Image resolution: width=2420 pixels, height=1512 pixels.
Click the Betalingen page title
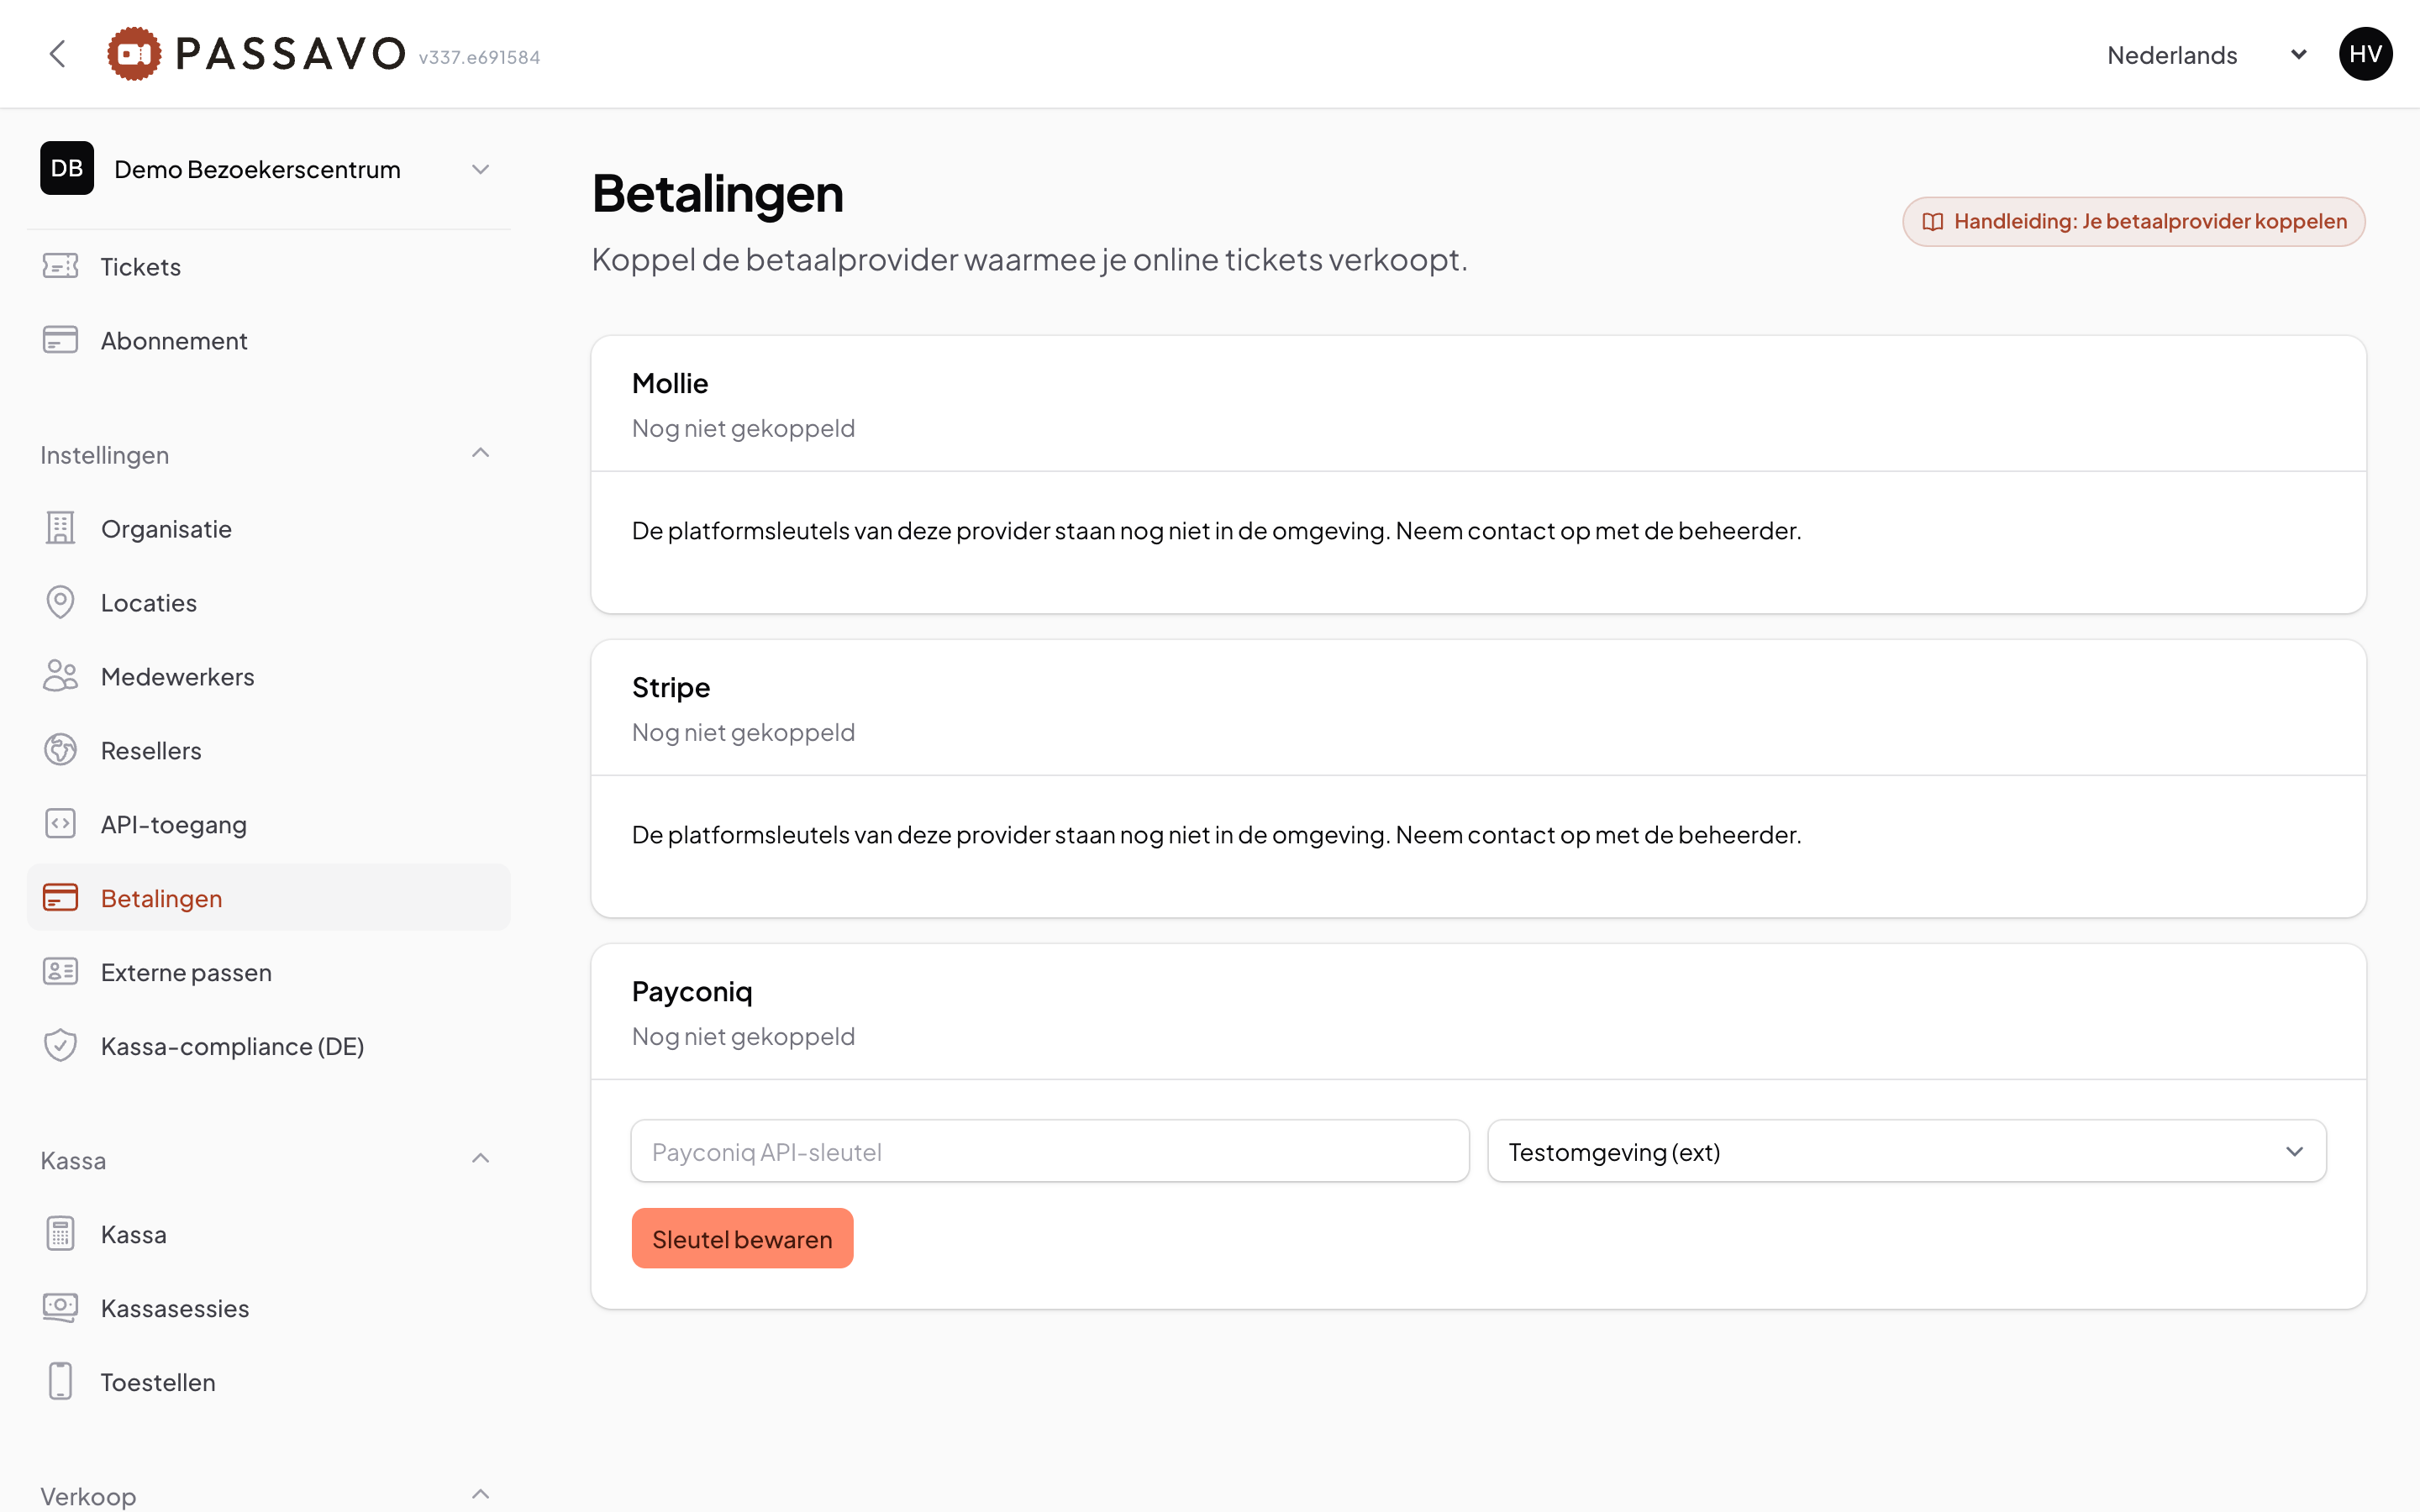coord(718,194)
